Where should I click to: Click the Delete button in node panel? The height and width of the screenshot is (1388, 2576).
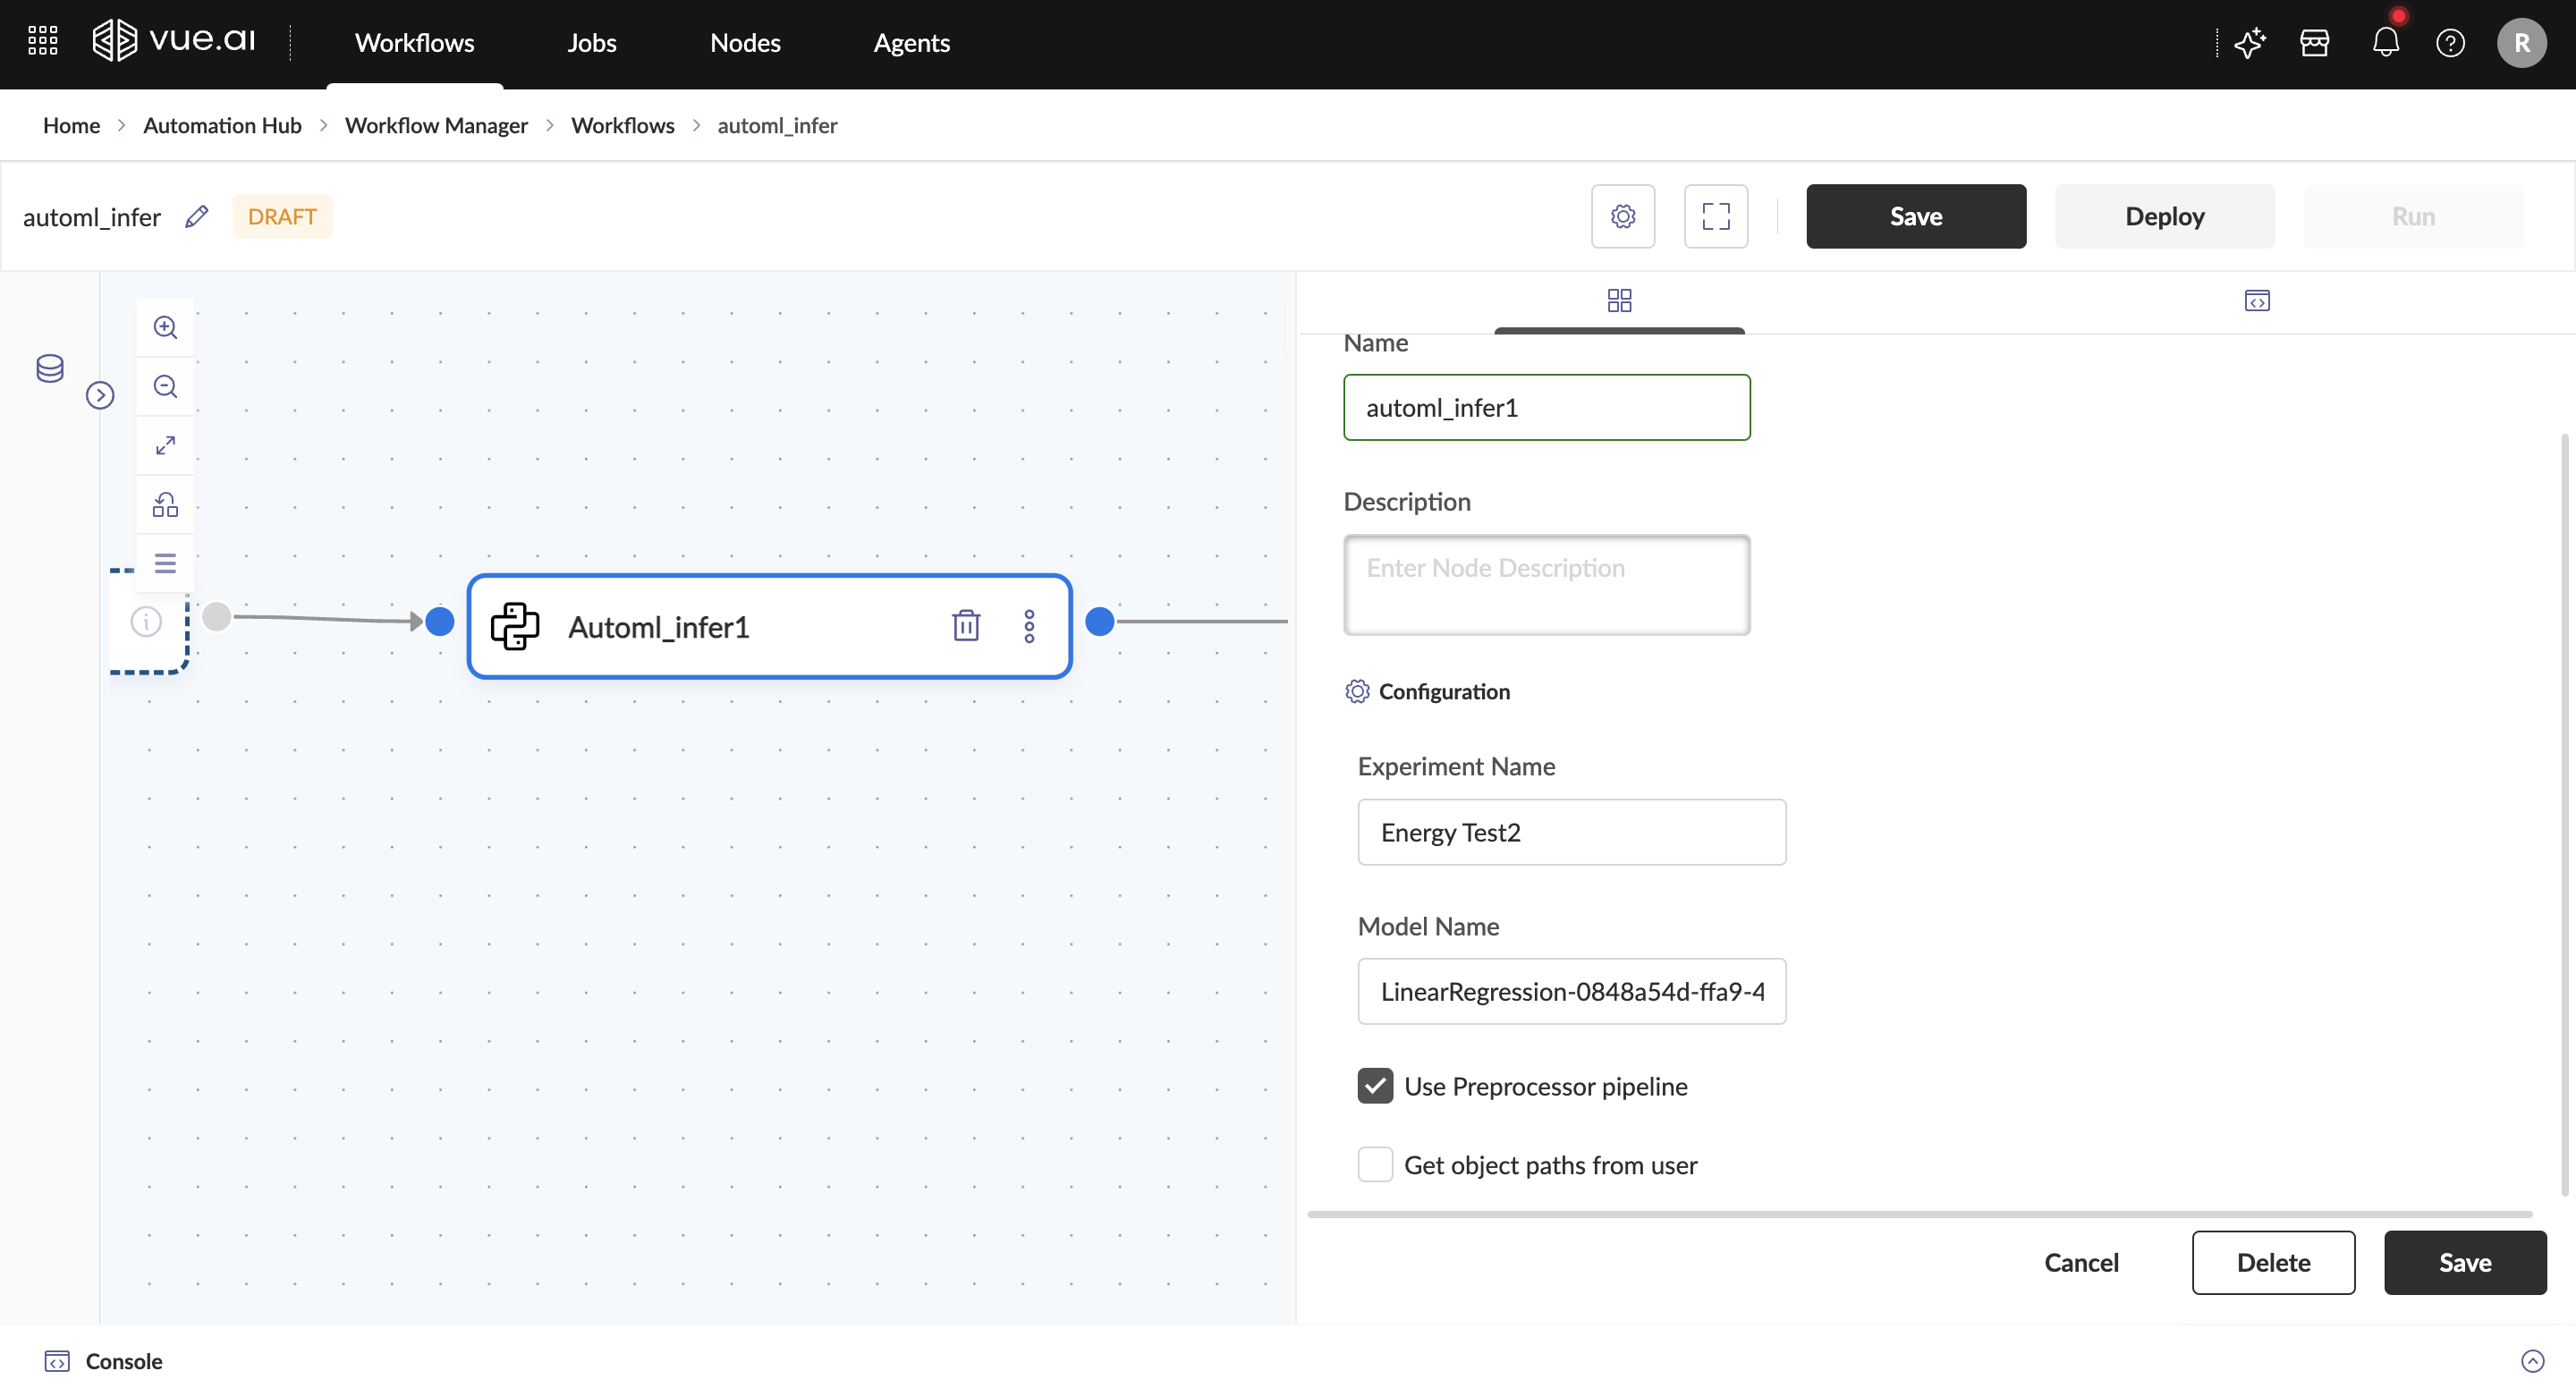click(2272, 1262)
